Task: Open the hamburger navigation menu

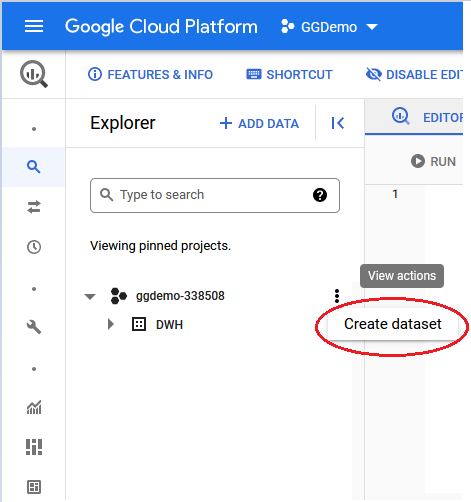Action: coord(34,26)
